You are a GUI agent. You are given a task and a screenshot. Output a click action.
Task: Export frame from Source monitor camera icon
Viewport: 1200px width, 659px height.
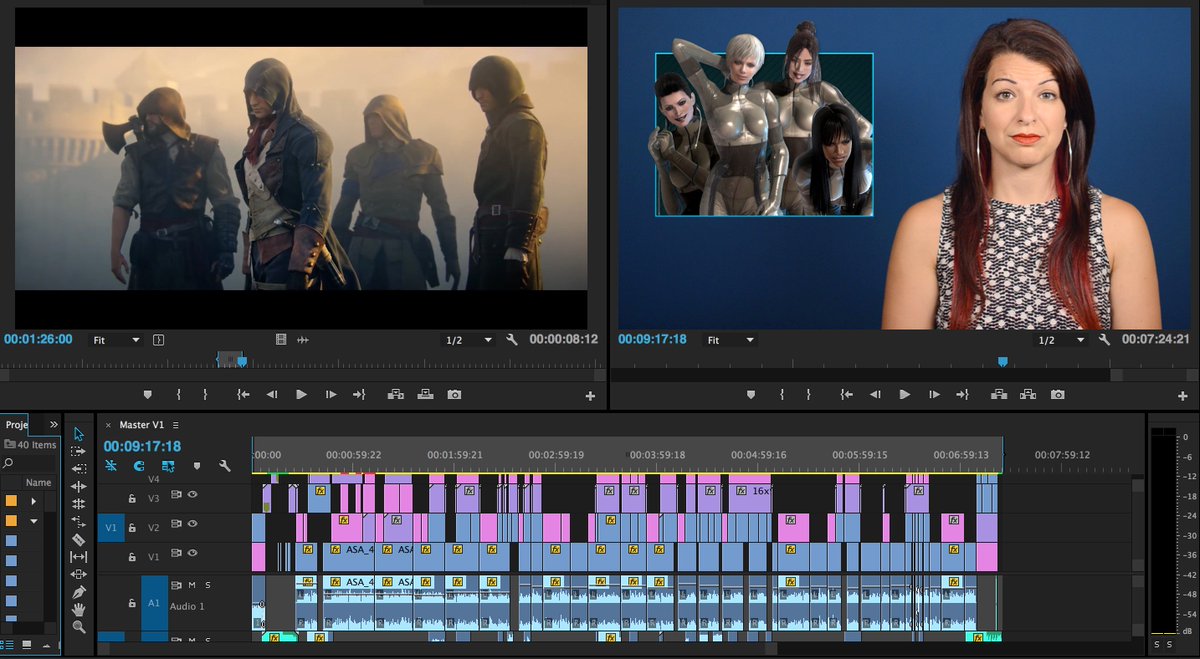[454, 395]
